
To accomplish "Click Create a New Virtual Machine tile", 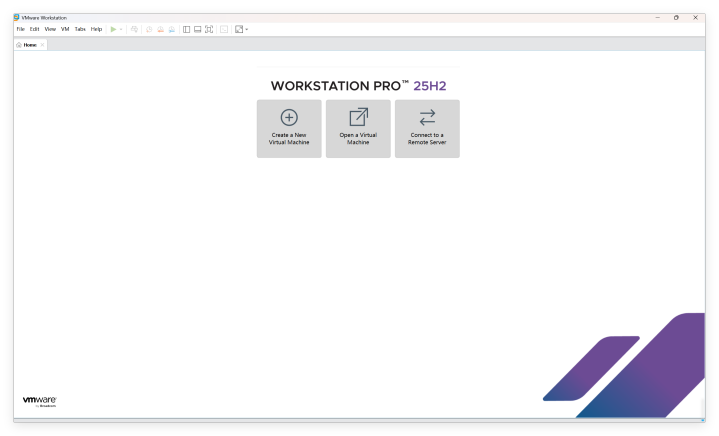I will (289, 129).
